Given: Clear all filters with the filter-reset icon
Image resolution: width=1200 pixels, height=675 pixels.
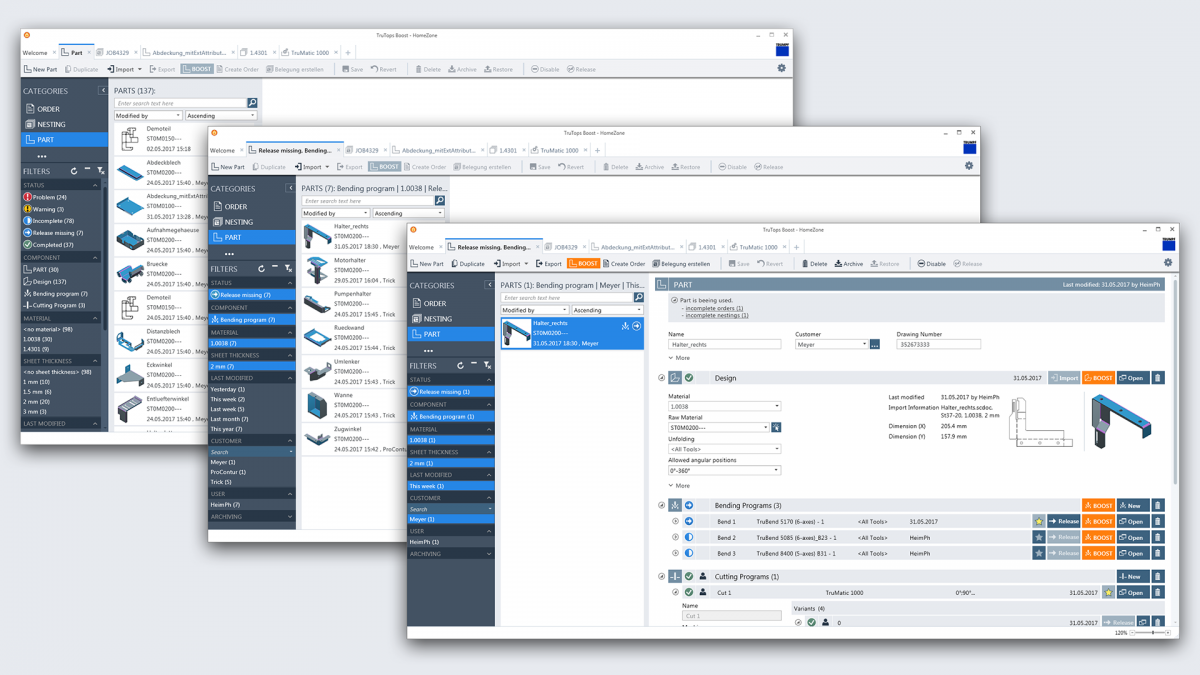Looking at the screenshot, I should click(487, 365).
